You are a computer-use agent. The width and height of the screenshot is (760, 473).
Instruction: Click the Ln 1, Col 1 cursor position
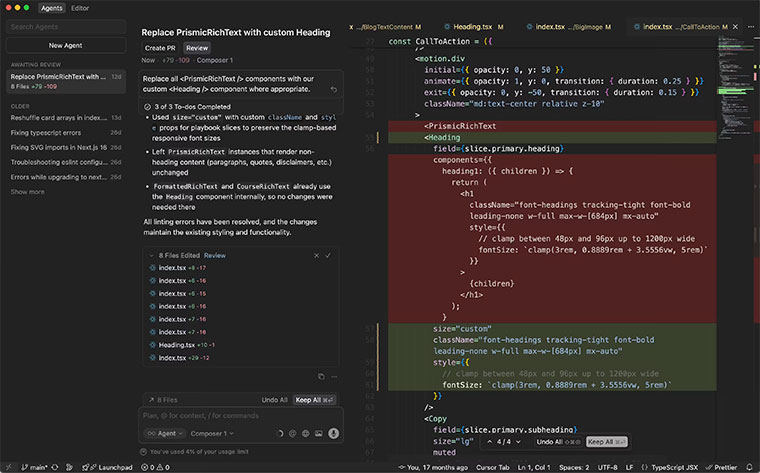(x=534, y=467)
